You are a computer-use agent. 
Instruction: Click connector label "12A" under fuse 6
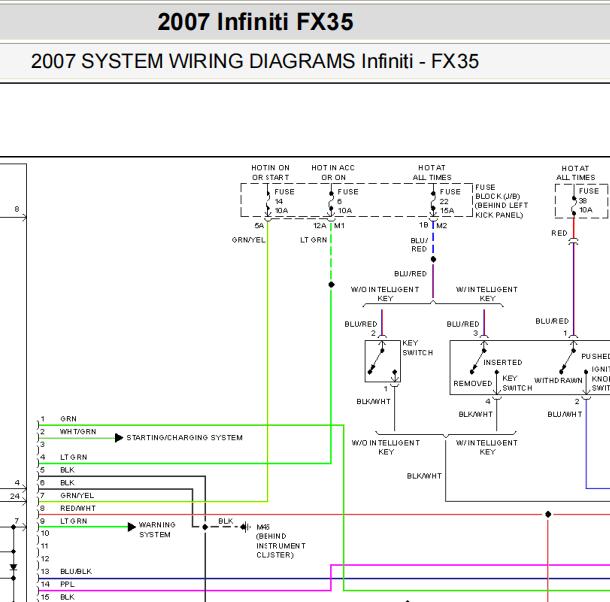point(320,226)
